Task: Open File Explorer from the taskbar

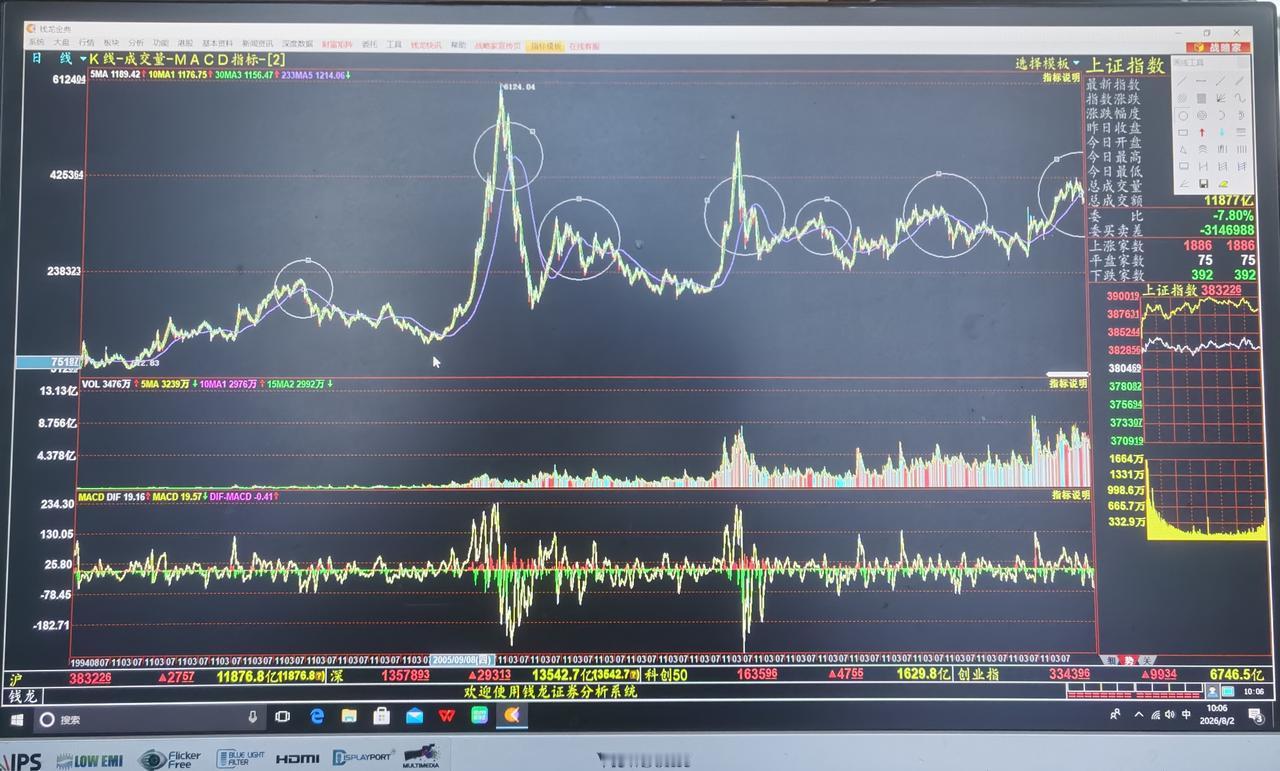Action: coord(349,716)
